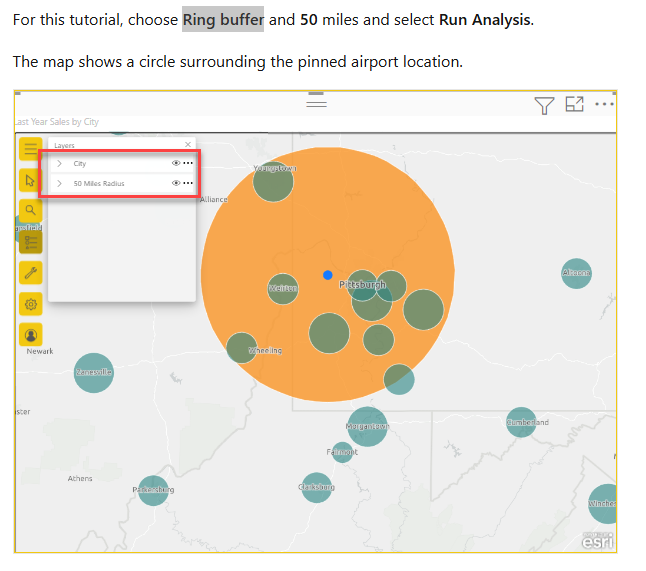Click the Wheeling city bubble

click(242, 348)
